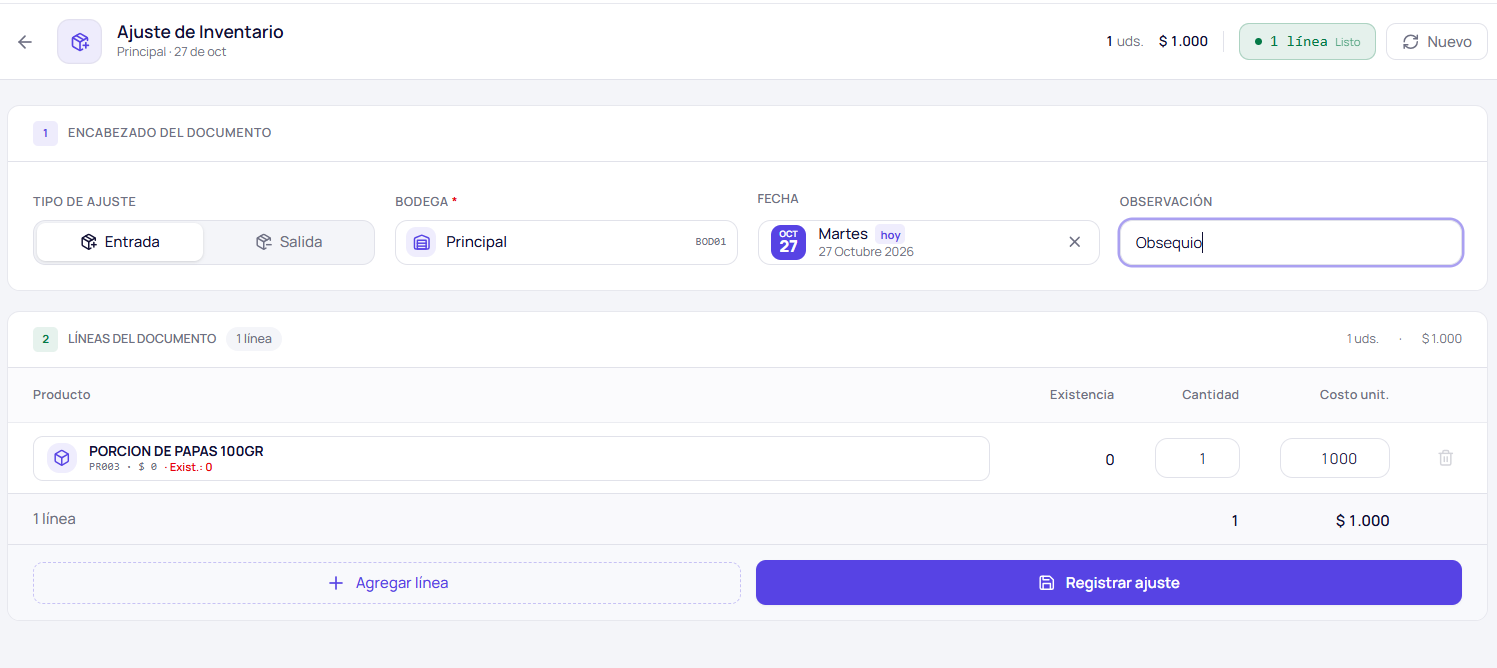Click the Producto column header
The image size is (1497, 668).
click(62, 395)
